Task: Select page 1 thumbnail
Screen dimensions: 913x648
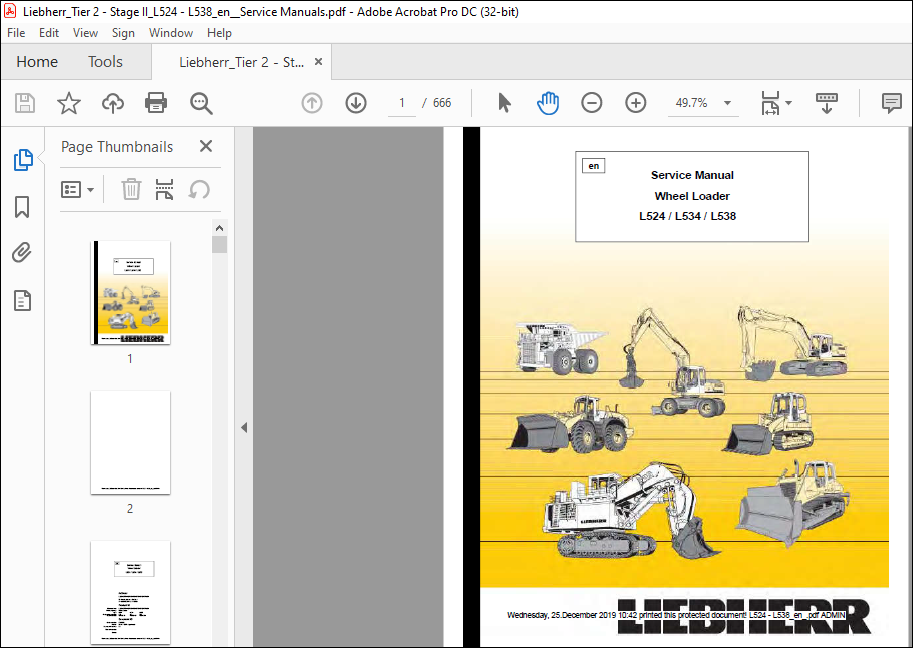Action: [130, 293]
